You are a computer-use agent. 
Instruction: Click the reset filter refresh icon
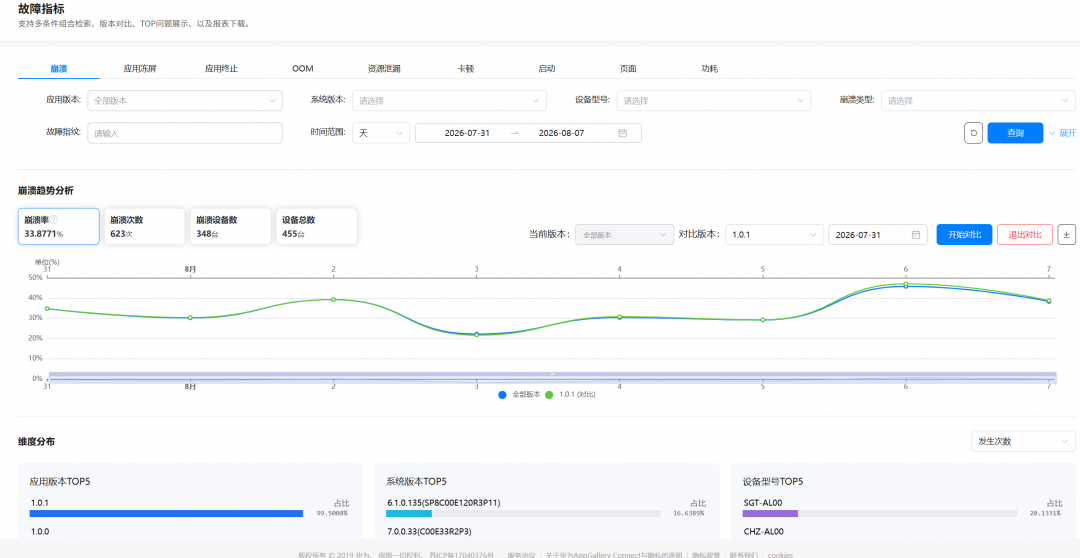click(x=973, y=133)
